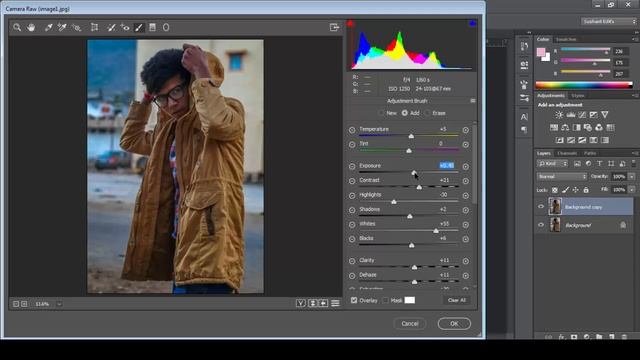Select the Graduated Filter tool
This screenshot has width=640, height=360.
pos(152,27)
